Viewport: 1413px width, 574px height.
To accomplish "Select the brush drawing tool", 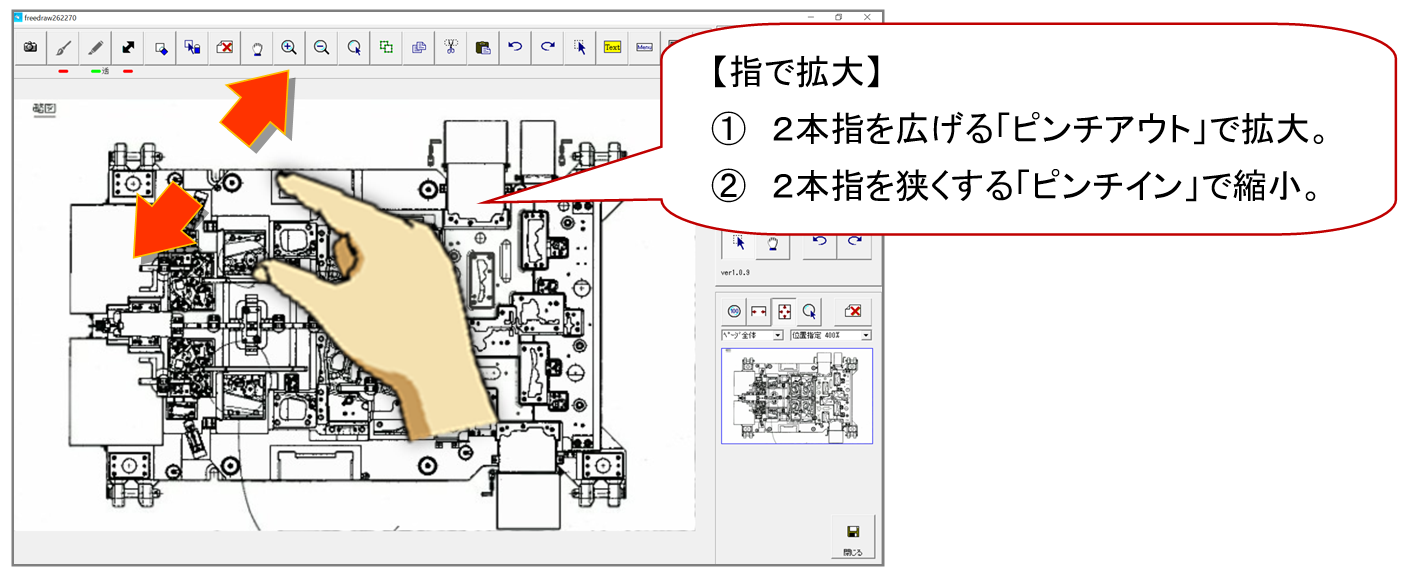I will pos(63,47).
